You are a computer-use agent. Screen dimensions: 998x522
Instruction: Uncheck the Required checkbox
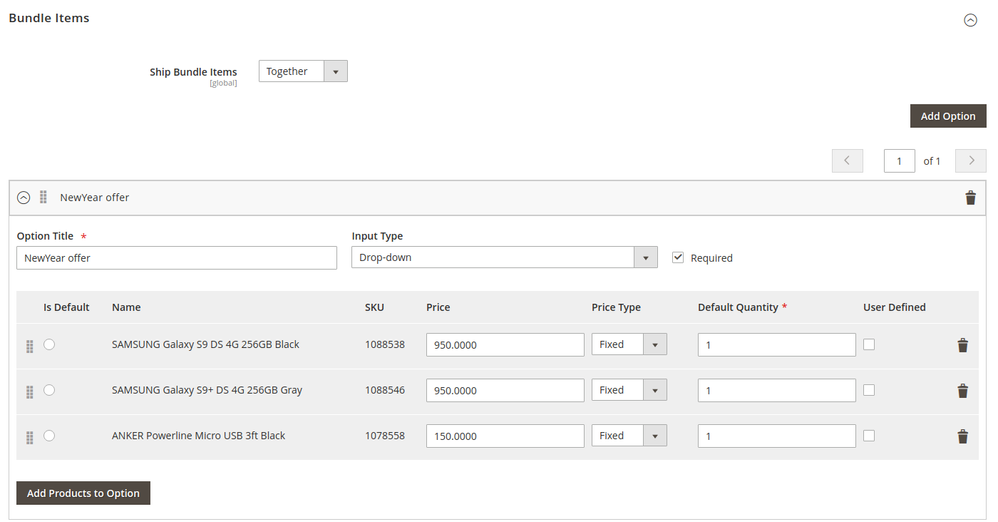[678, 257]
